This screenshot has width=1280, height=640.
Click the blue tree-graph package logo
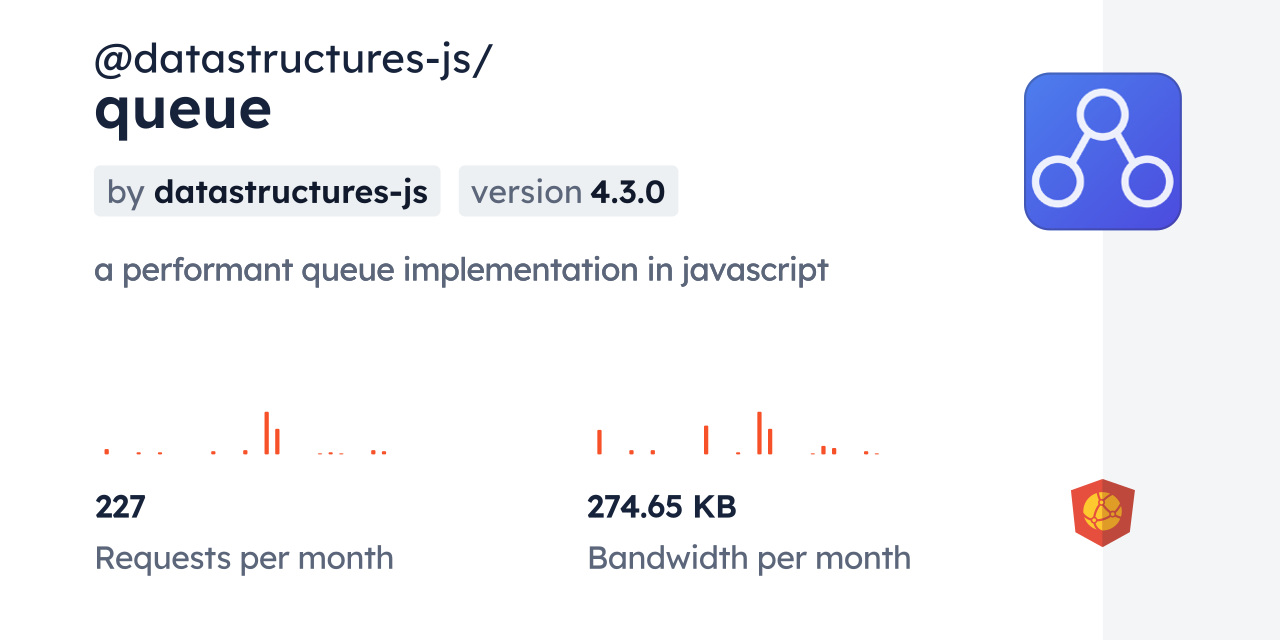pyautogui.click(x=1102, y=151)
